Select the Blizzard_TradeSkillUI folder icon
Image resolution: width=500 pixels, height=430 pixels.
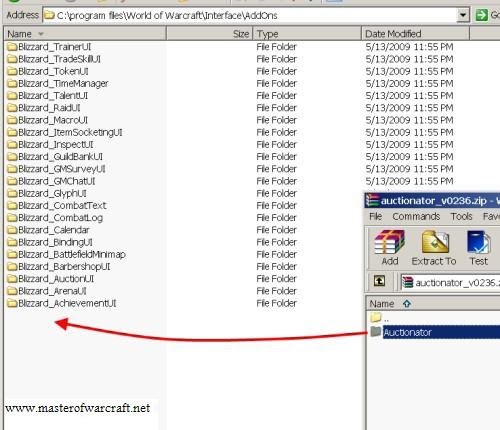tap(12, 59)
